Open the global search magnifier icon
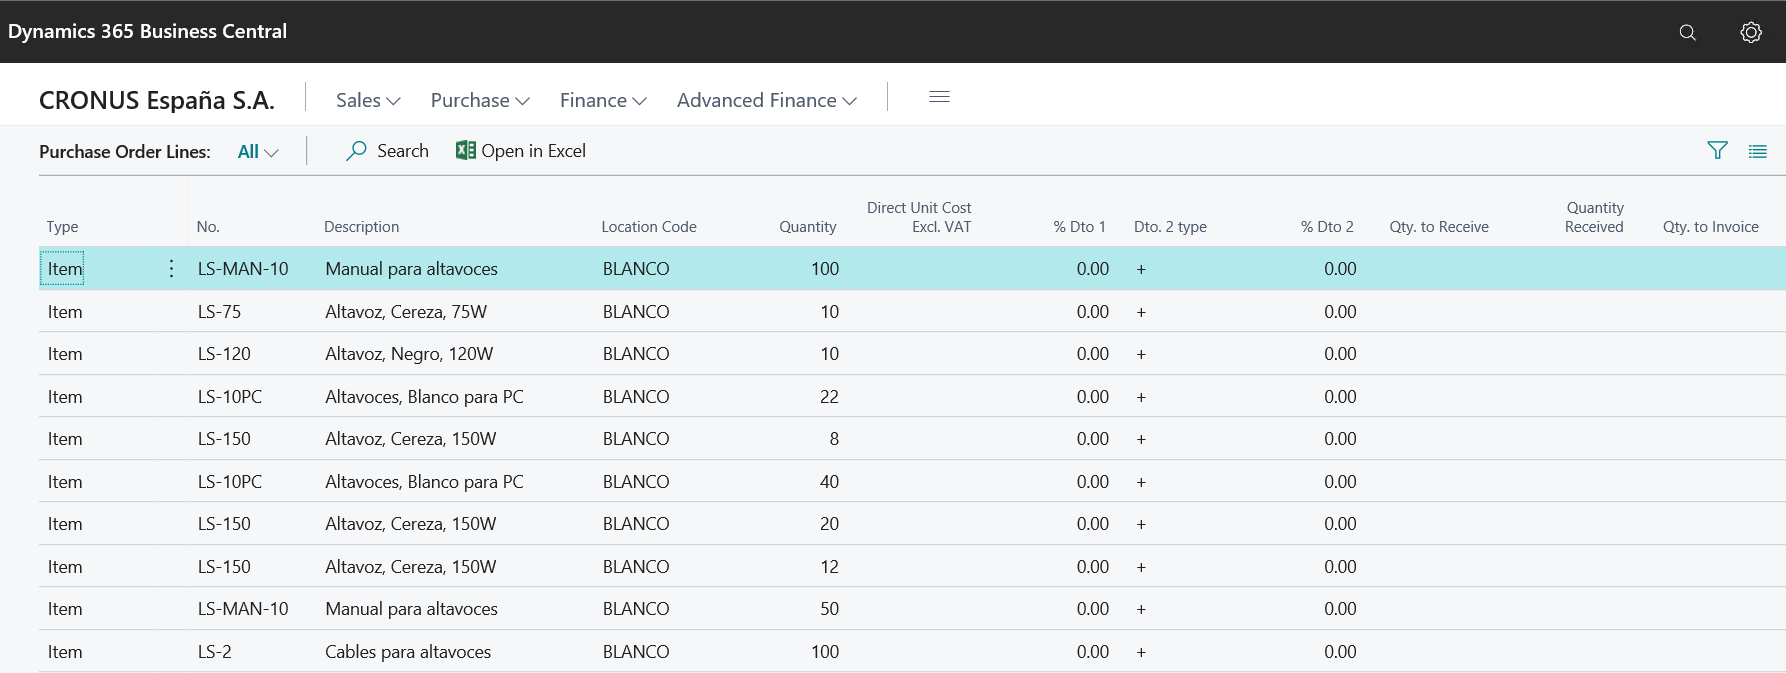 point(1687,32)
